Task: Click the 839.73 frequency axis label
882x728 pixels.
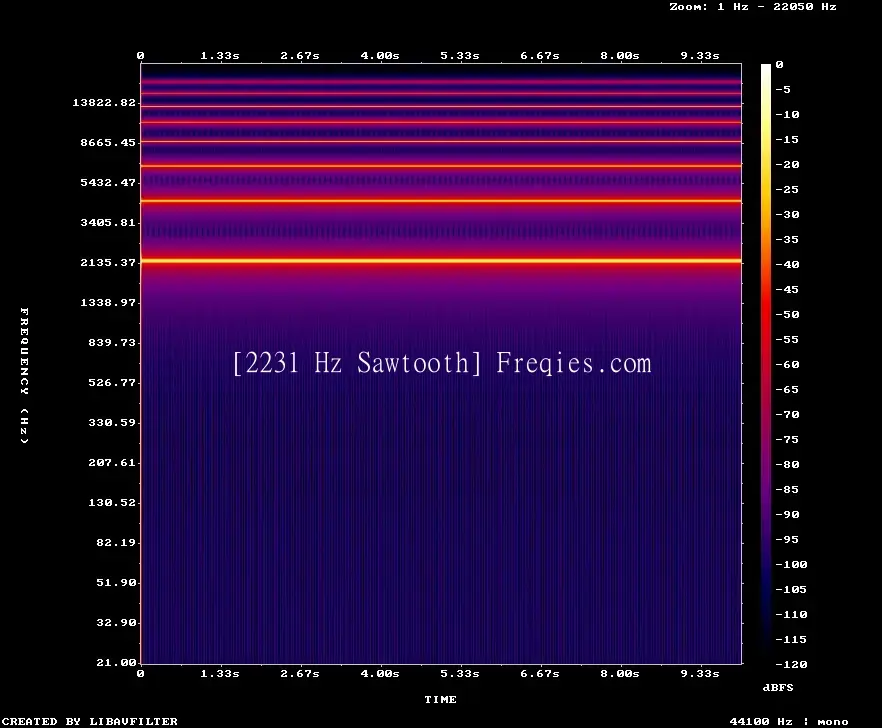Action: 112,342
